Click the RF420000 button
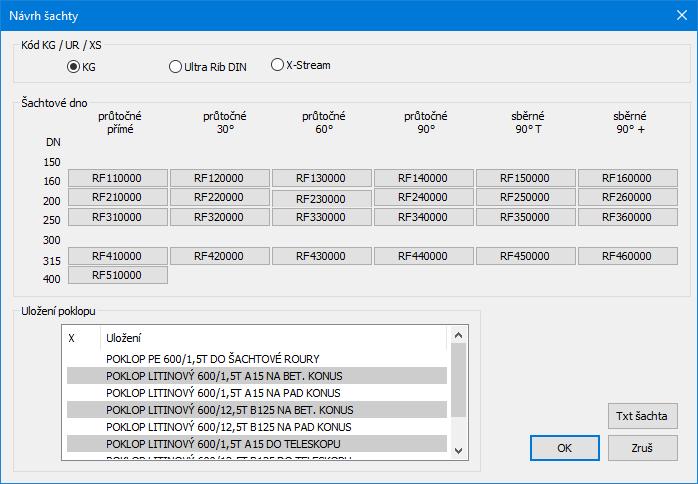 click(219, 256)
